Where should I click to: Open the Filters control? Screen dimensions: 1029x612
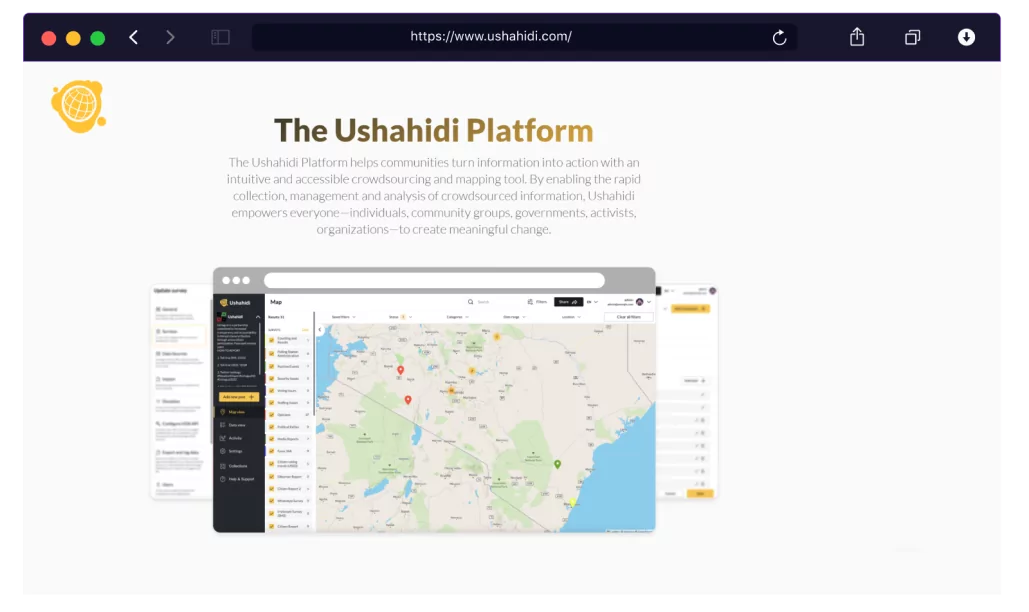click(x=537, y=302)
